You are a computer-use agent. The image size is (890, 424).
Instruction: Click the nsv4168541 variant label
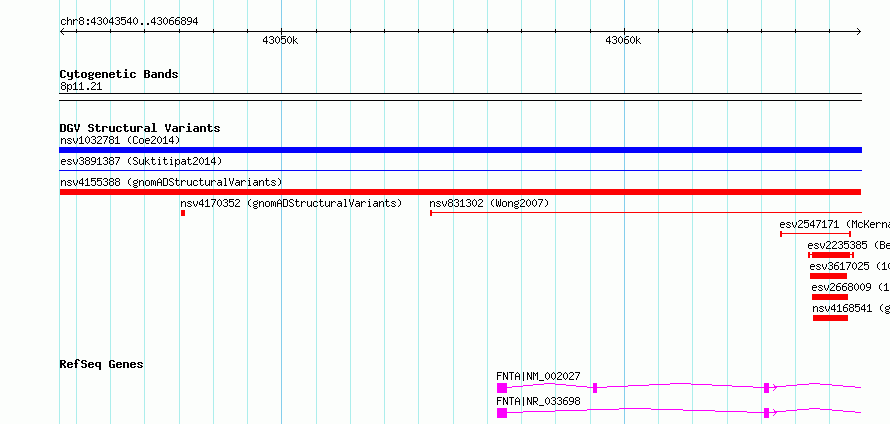click(x=851, y=308)
